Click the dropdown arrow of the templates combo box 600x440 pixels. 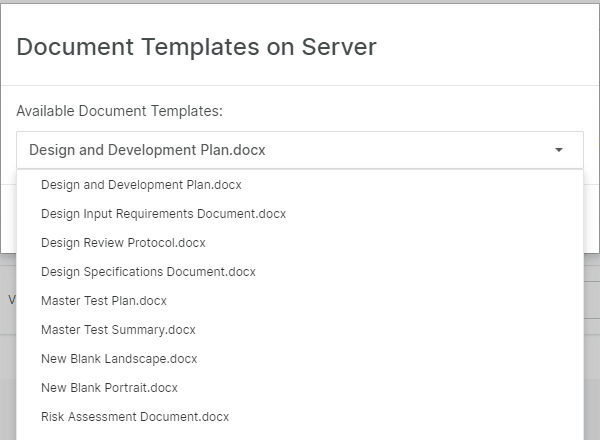tap(559, 150)
